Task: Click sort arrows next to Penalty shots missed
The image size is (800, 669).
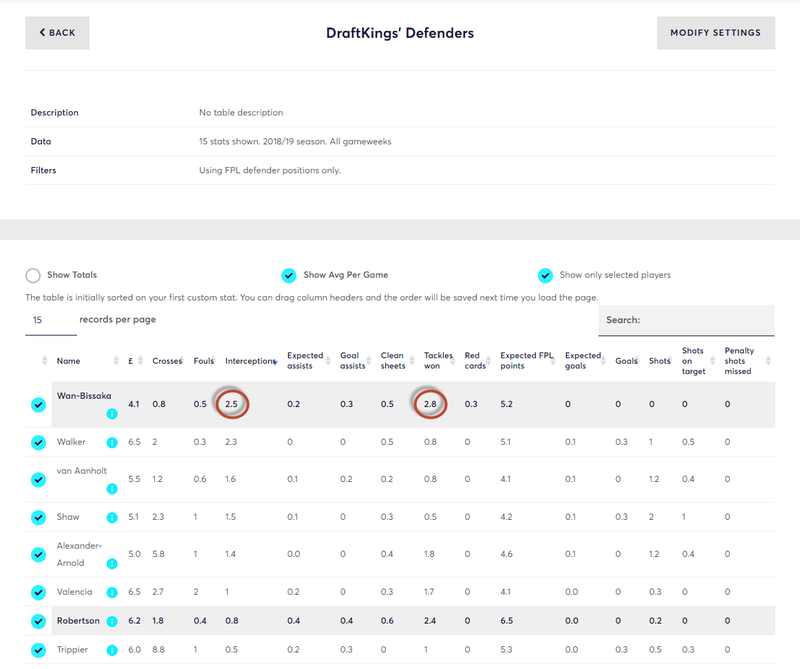Action: (768, 361)
